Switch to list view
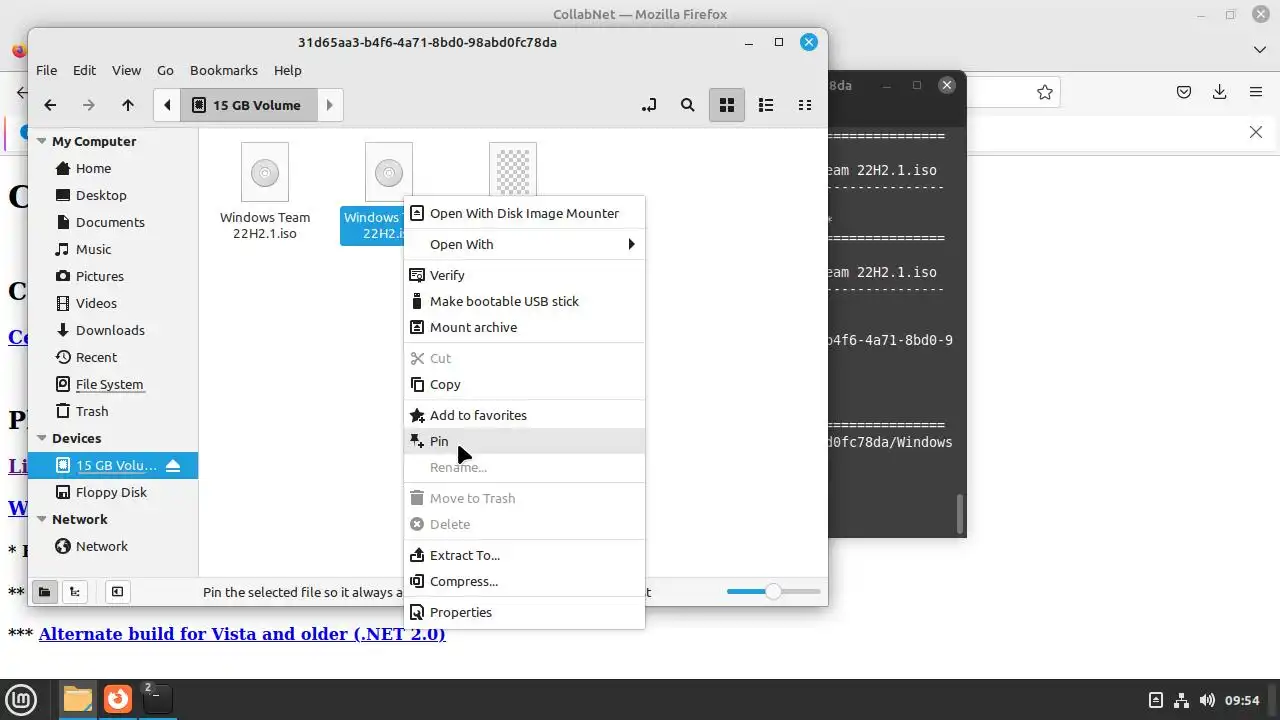 pos(766,105)
